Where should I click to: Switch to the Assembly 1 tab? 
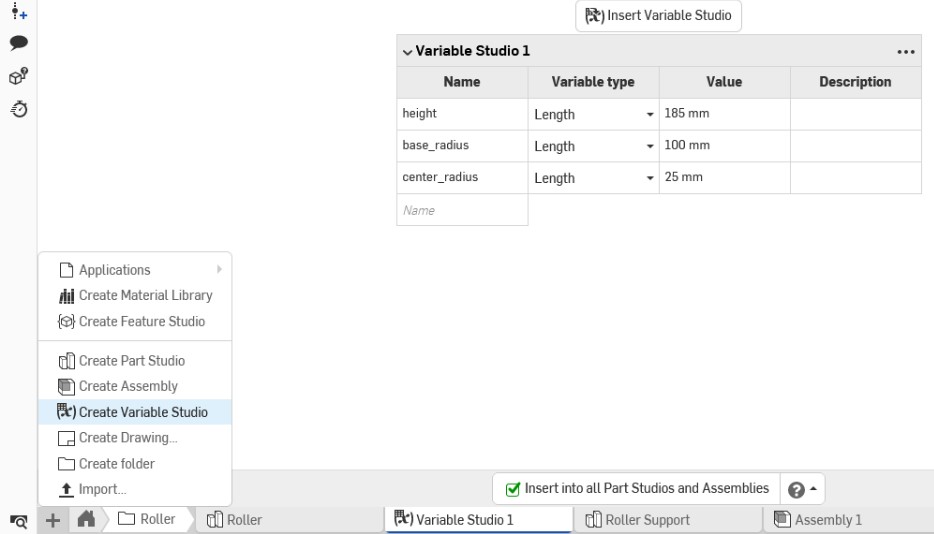point(849,520)
